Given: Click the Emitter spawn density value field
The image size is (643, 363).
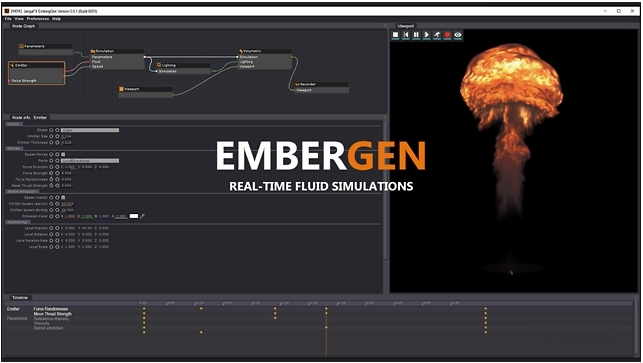Looking at the screenshot, I should (67, 210).
